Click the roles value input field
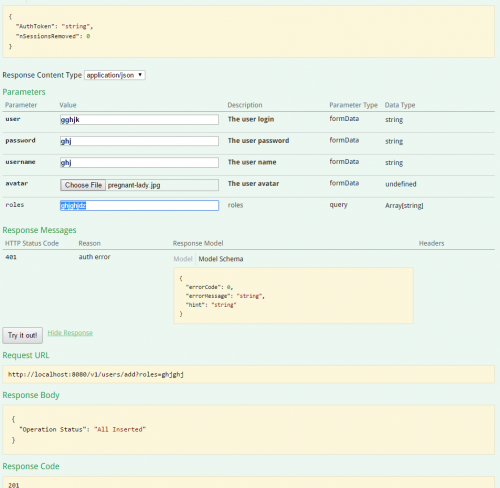The width and height of the screenshot is (500, 488). pyautogui.click(x=139, y=205)
